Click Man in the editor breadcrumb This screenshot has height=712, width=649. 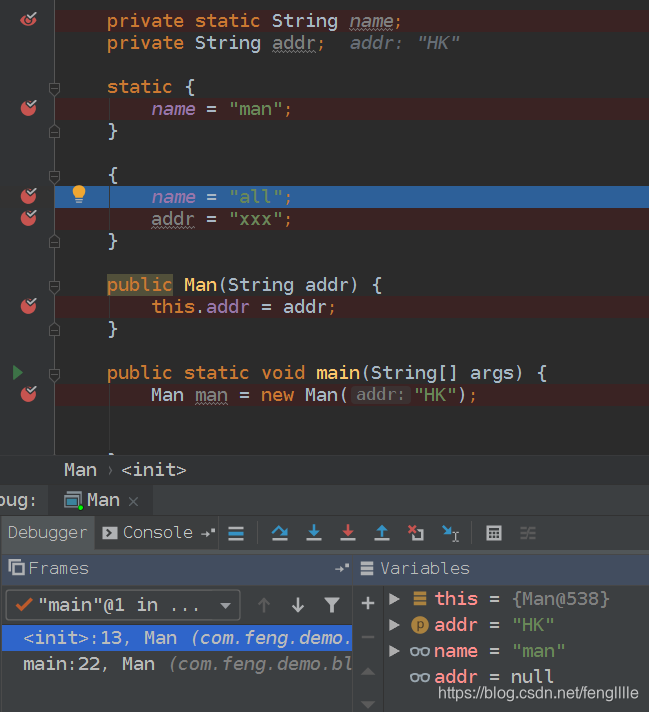[80, 470]
